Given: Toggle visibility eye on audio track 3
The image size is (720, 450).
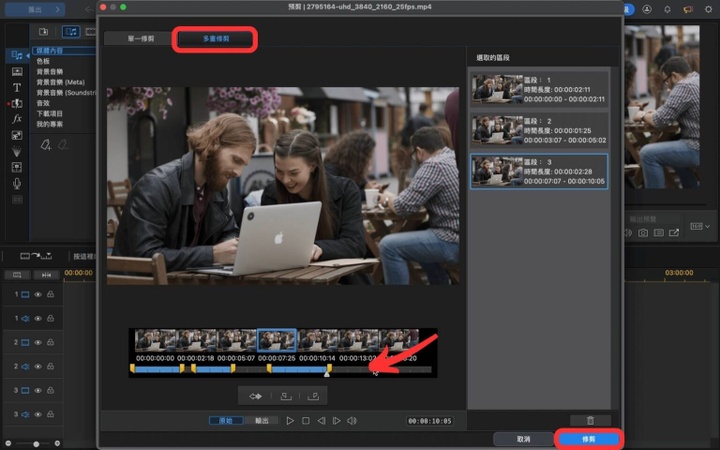Looking at the screenshot, I should [38, 414].
